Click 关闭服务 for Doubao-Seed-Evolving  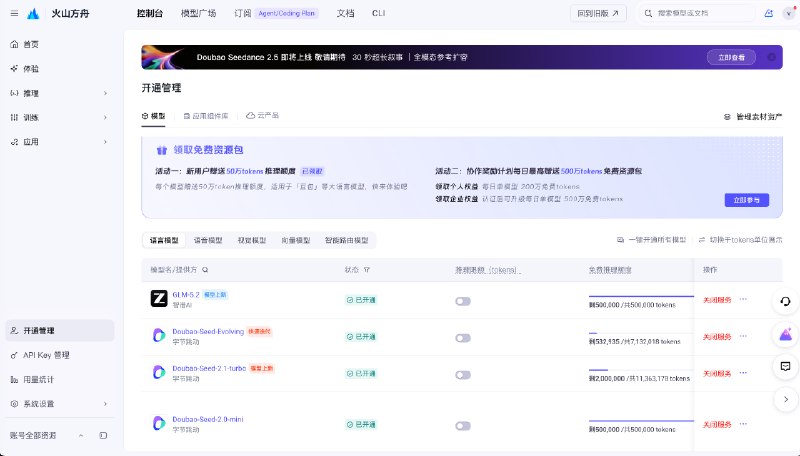[717, 337]
